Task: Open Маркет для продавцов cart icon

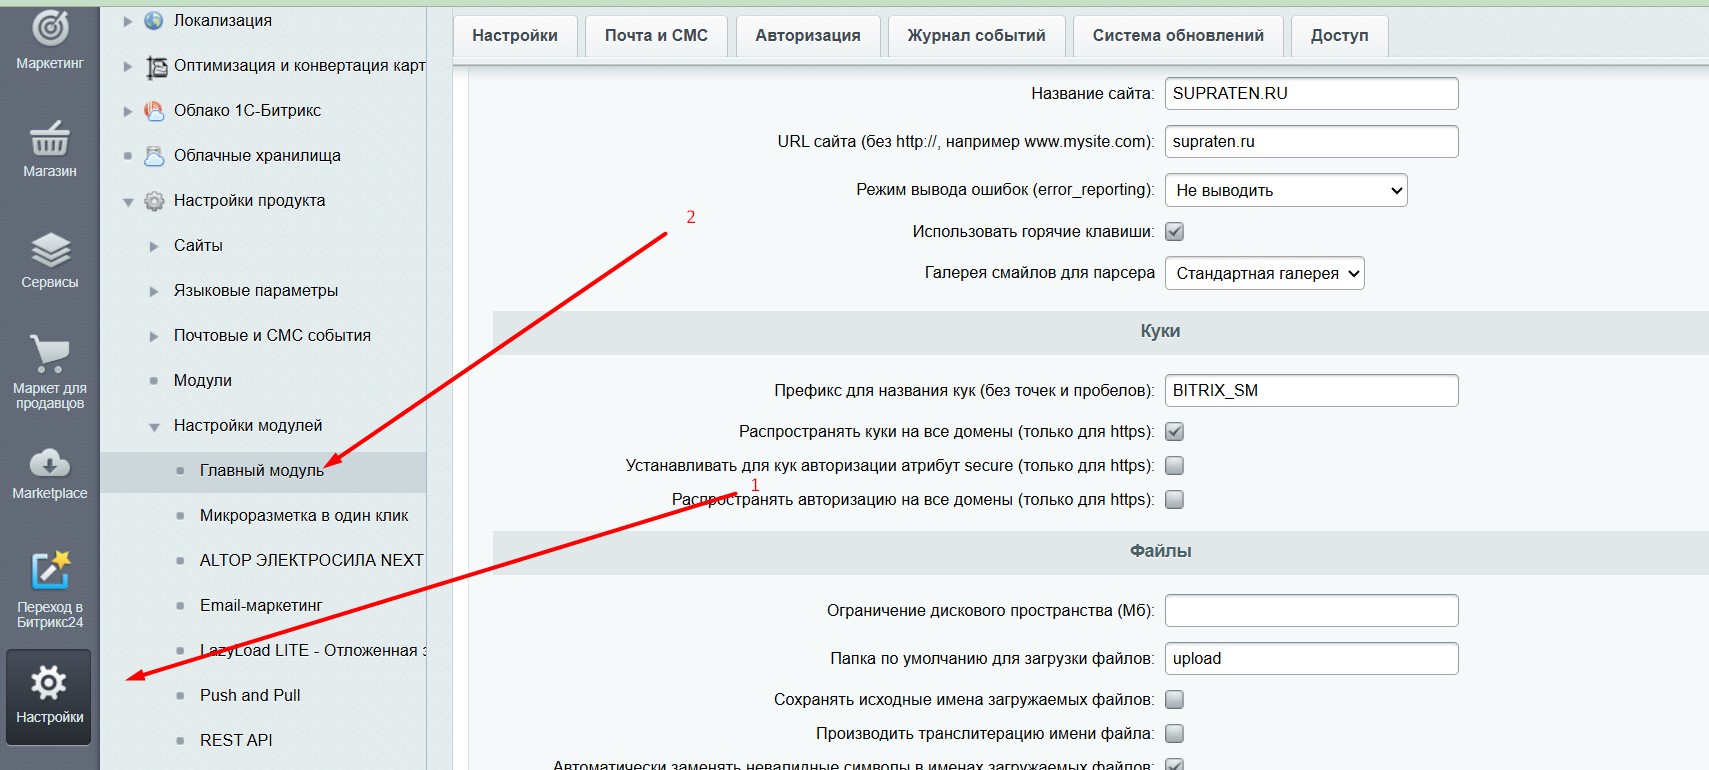Action: [49, 354]
